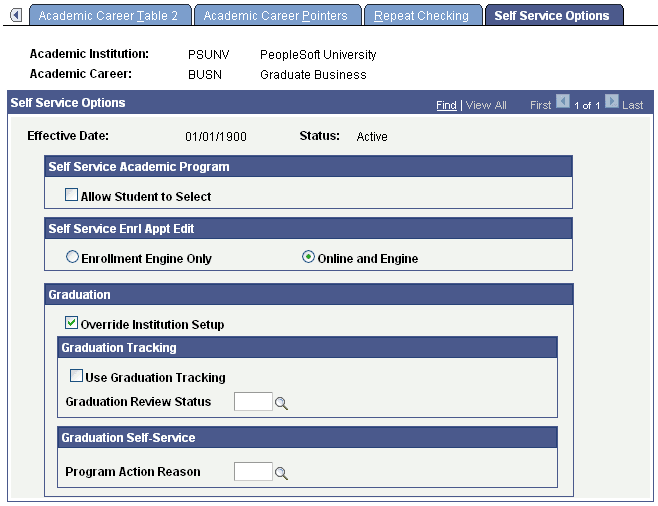Show previous row arrow next to First
The width and height of the screenshot is (658, 506).
tap(563, 102)
